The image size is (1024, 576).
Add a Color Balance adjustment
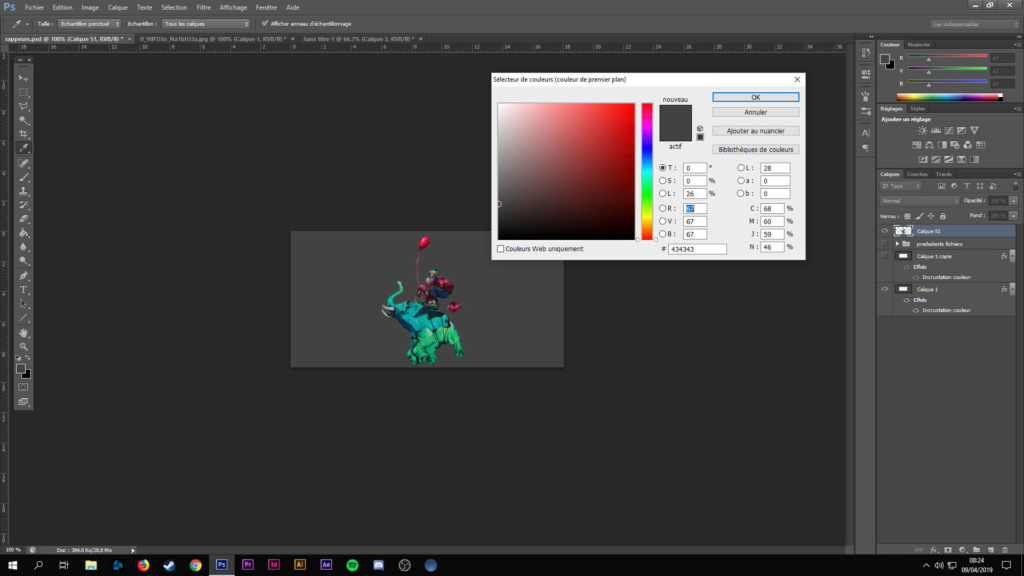tap(929, 145)
